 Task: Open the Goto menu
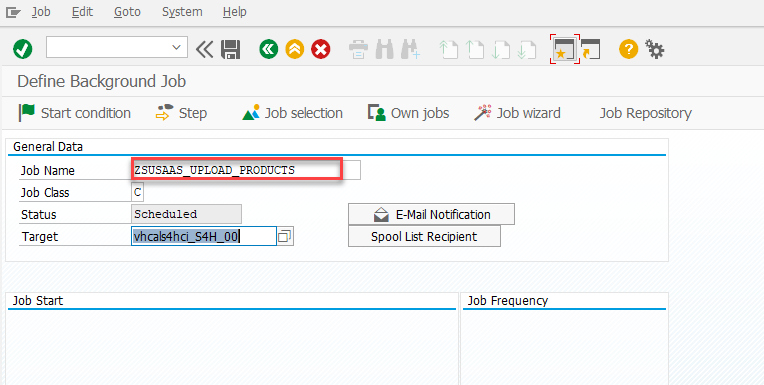pyautogui.click(x=127, y=12)
